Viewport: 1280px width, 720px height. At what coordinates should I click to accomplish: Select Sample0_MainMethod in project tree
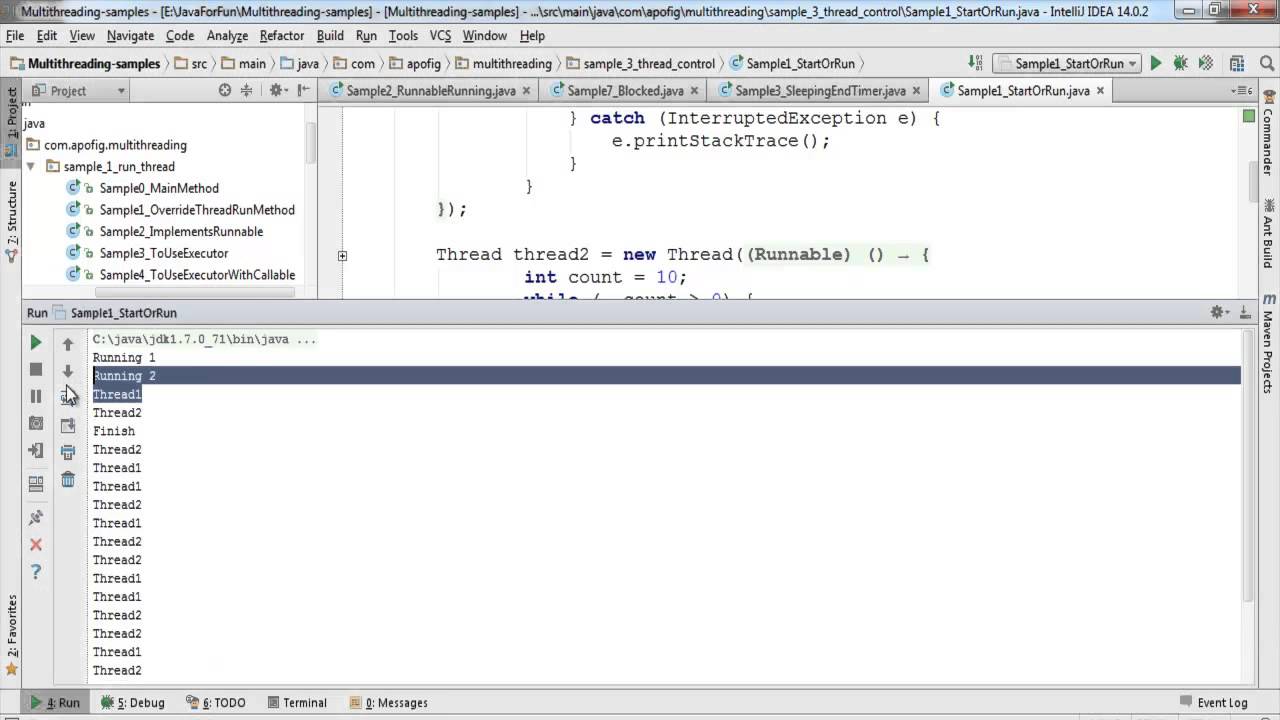click(x=159, y=188)
